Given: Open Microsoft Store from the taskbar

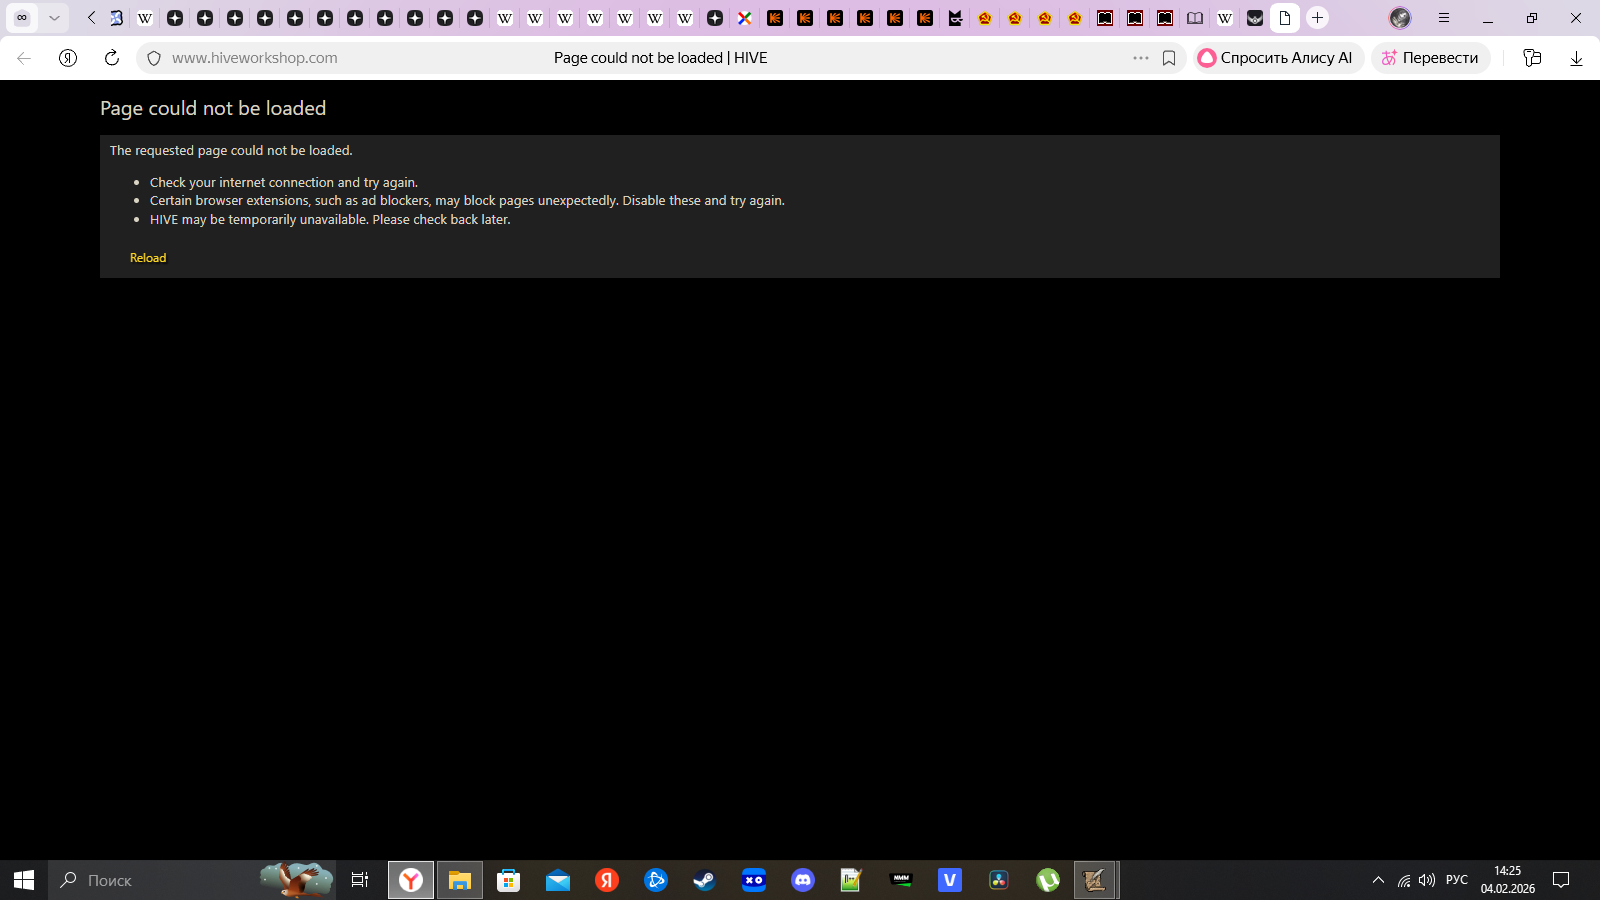Looking at the screenshot, I should 509,880.
